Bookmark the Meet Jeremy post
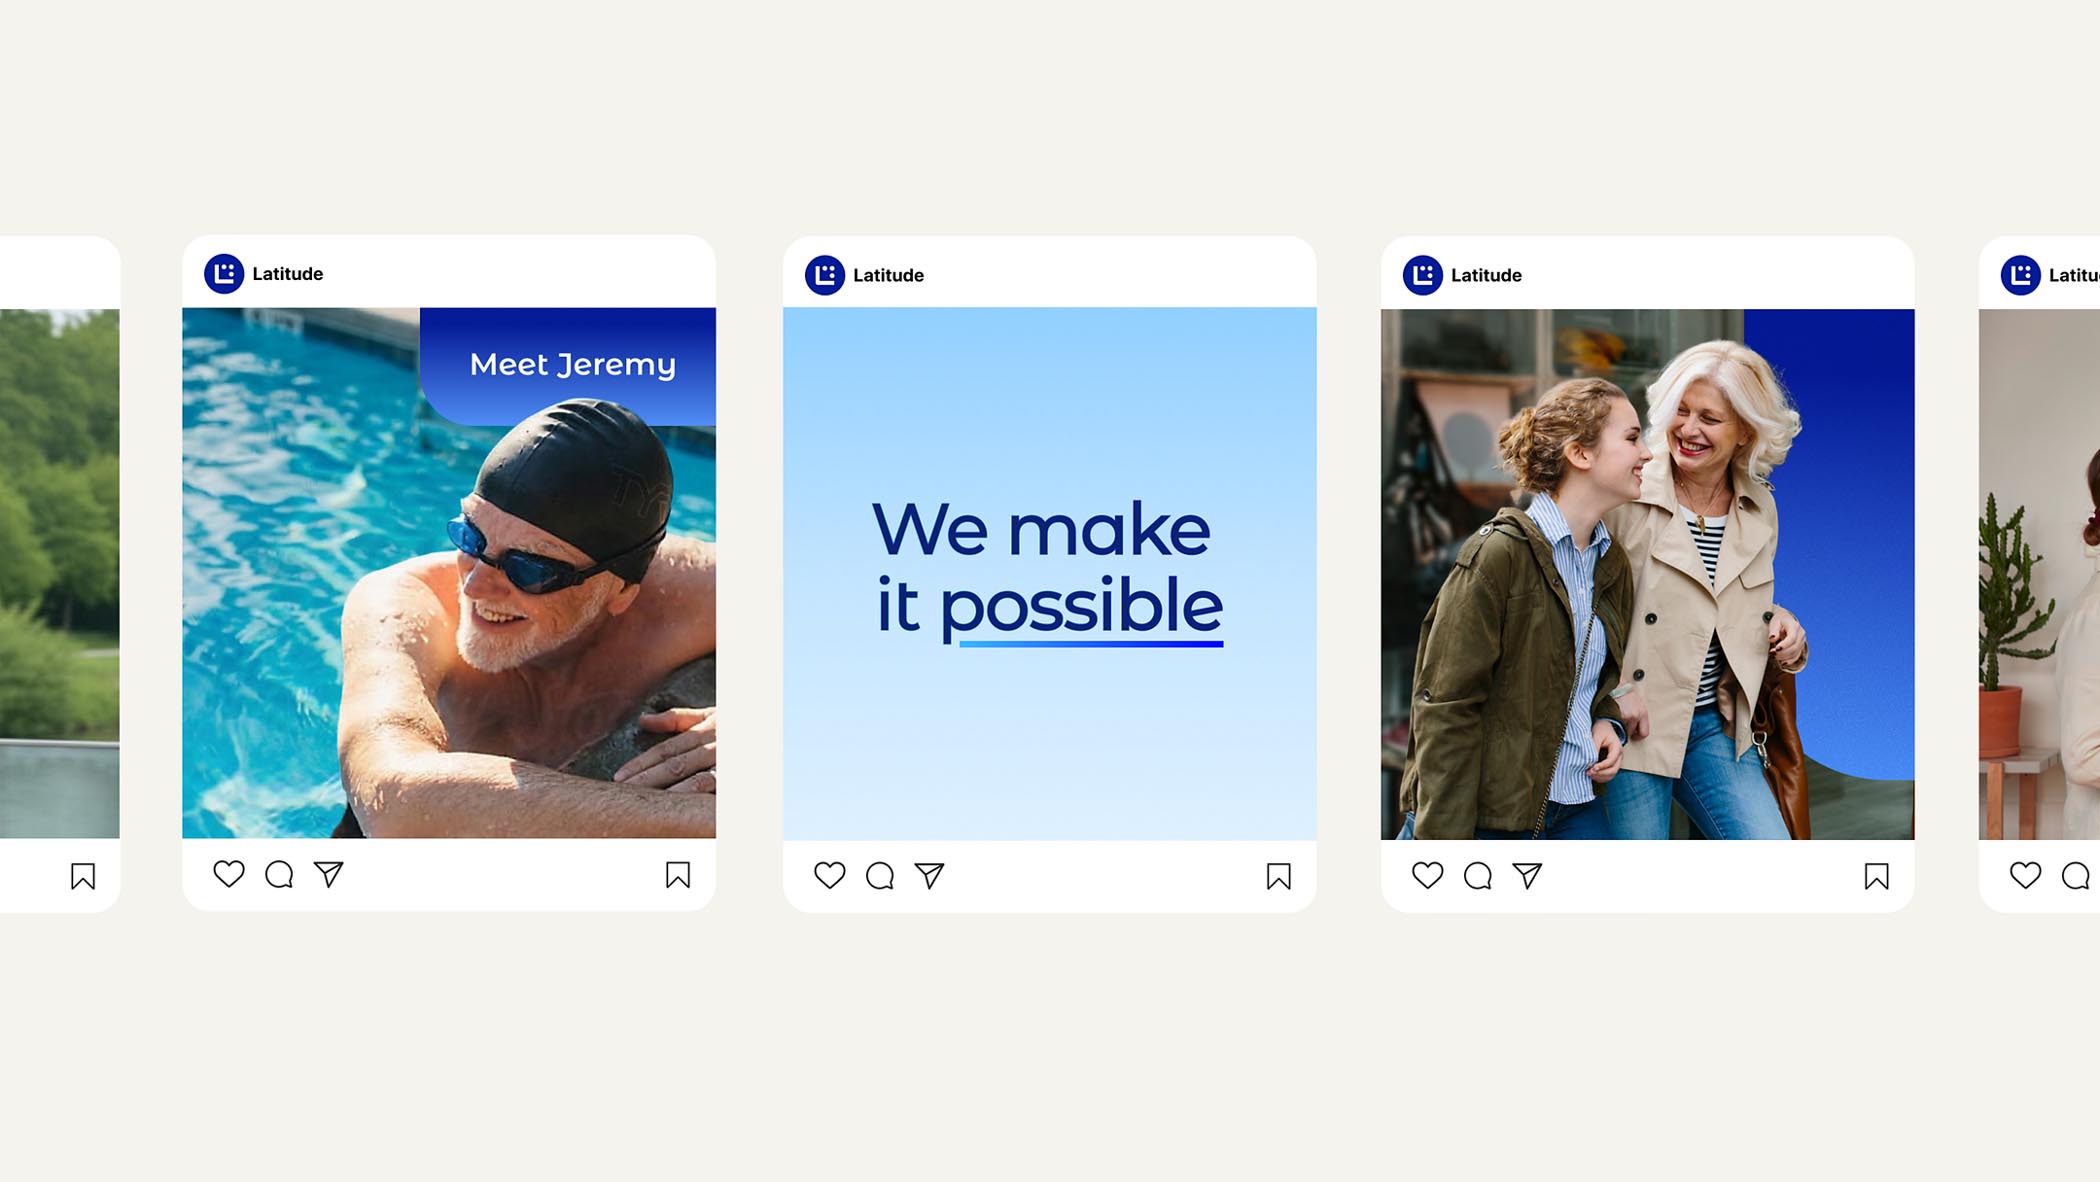Viewport: 2100px width, 1182px height. click(678, 875)
